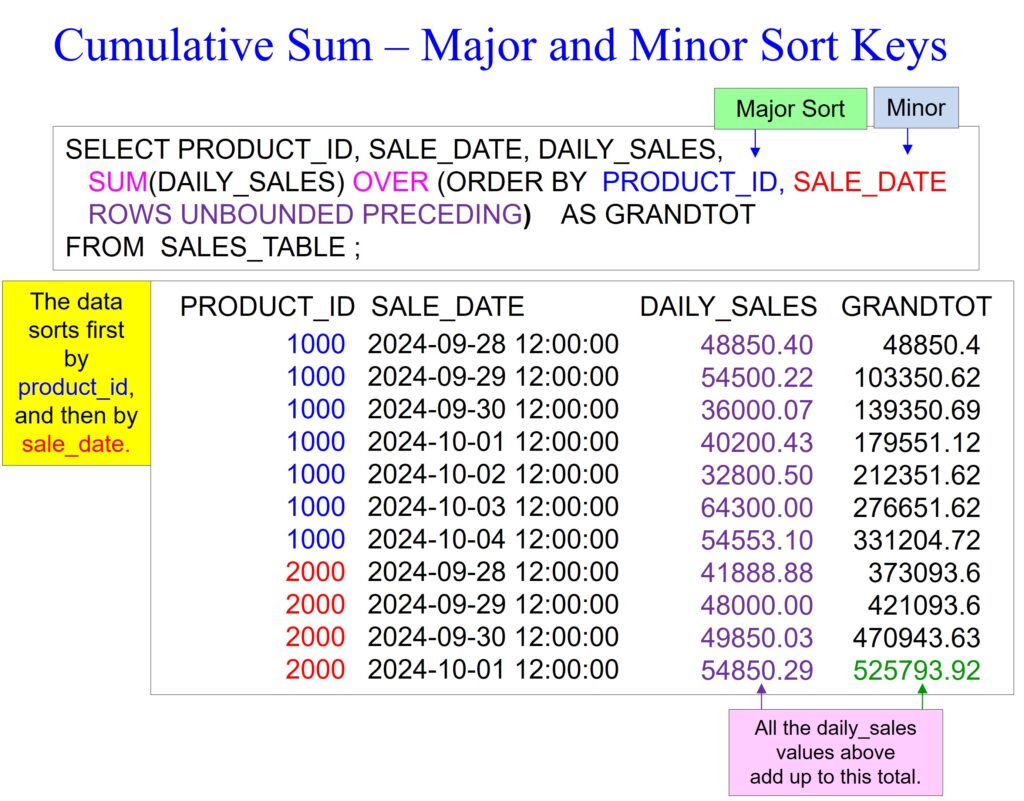The height and width of the screenshot is (801, 1024).
Task: Click the yellow data sorts note box
Action: coord(76,372)
